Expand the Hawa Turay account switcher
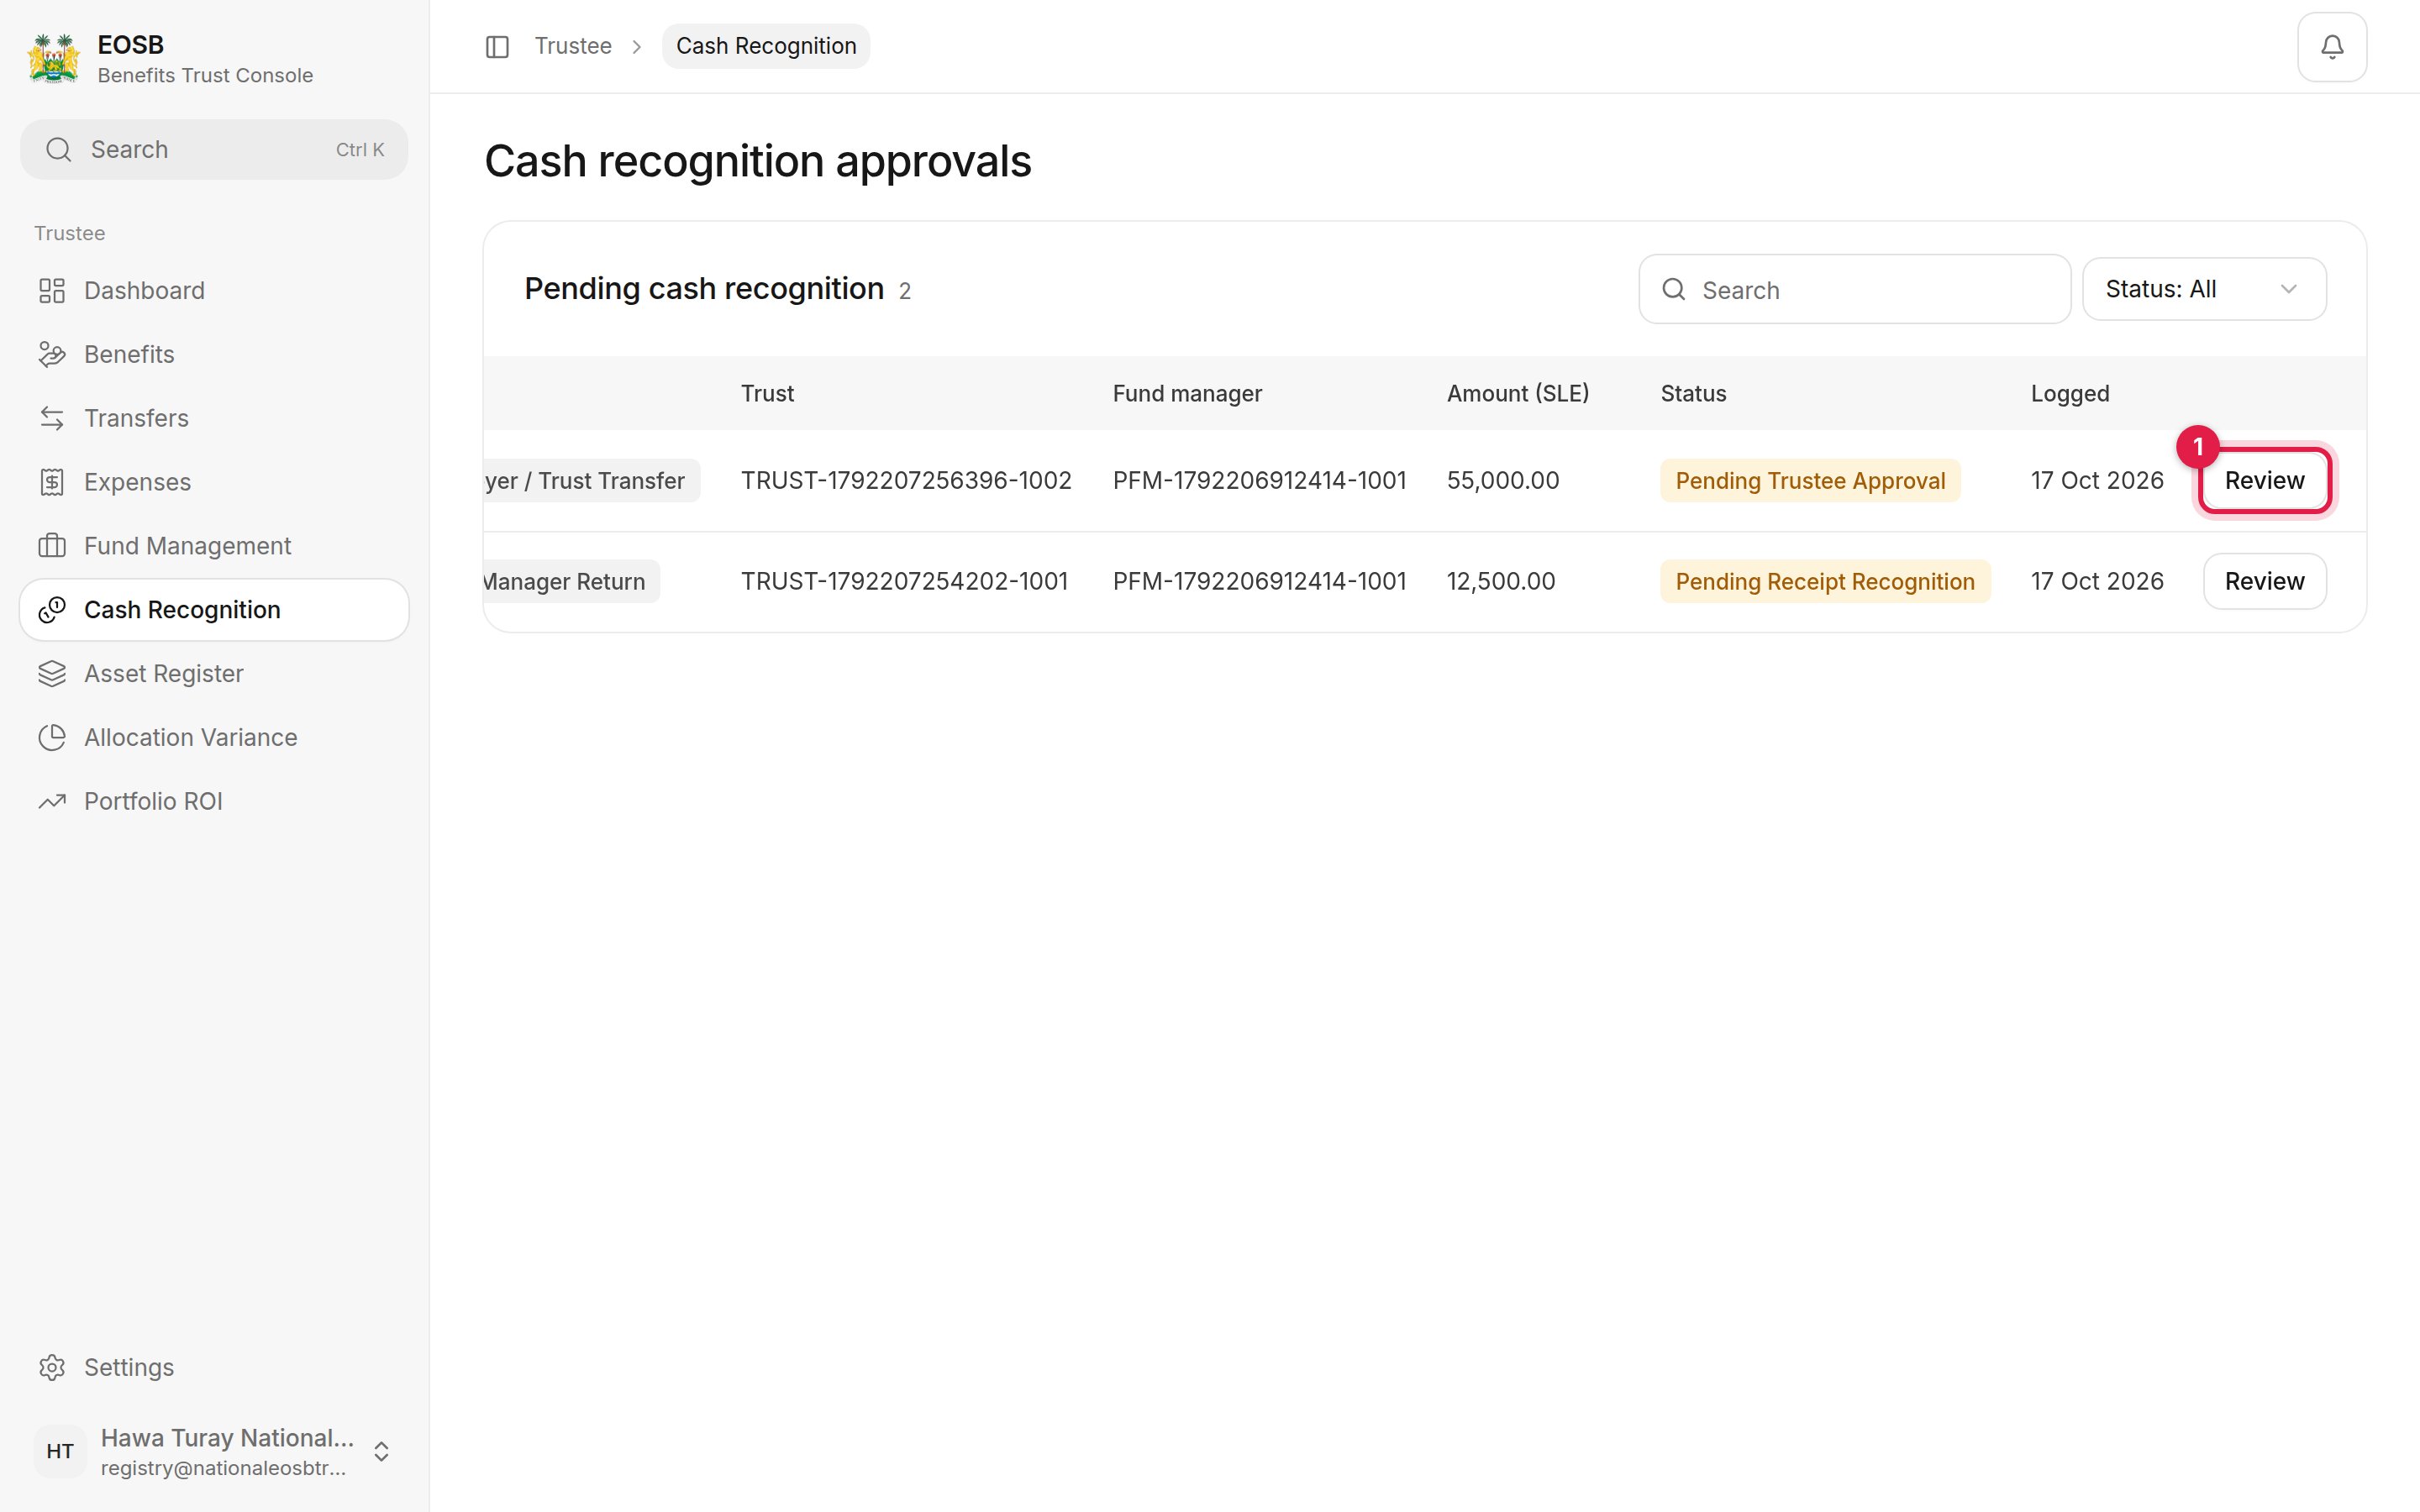2420x1512 pixels. [381, 1451]
